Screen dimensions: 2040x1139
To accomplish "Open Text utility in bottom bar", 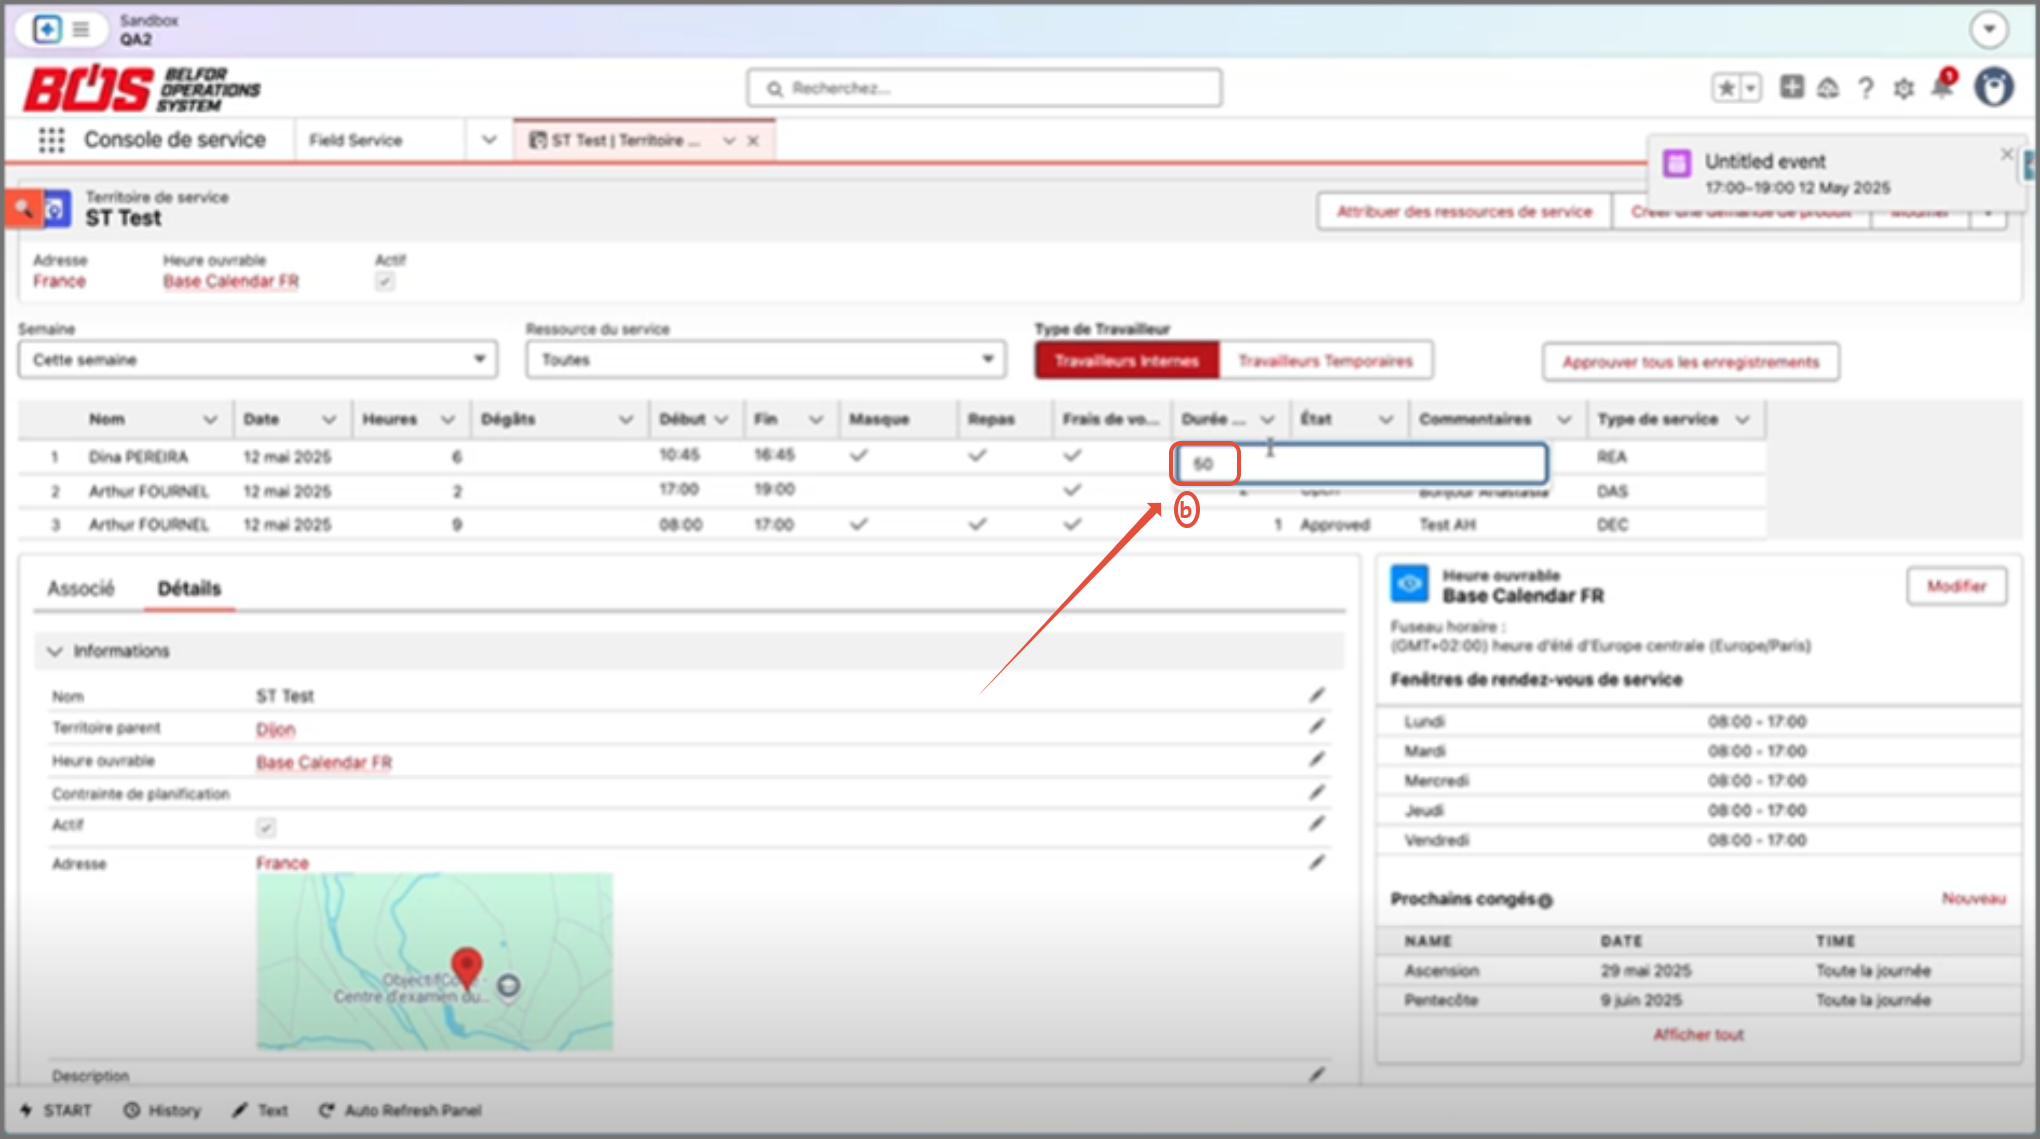I will tap(260, 1110).
